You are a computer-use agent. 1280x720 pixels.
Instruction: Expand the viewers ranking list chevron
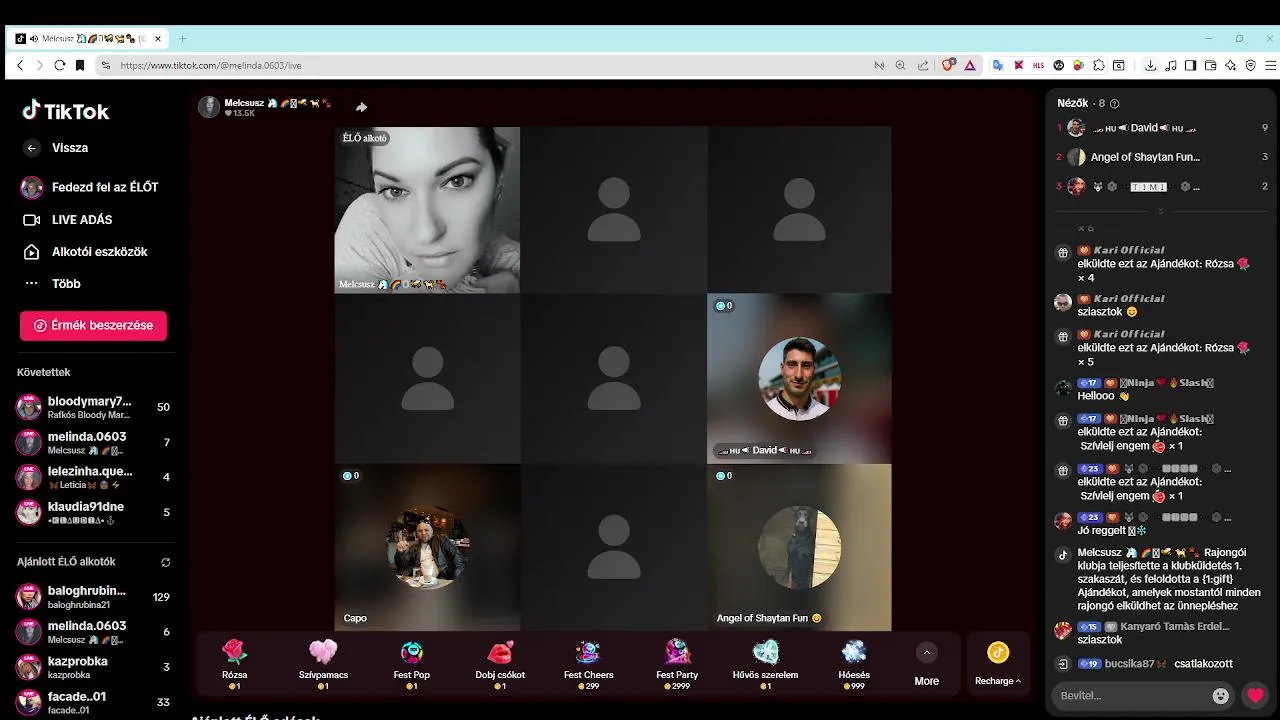point(1161,211)
